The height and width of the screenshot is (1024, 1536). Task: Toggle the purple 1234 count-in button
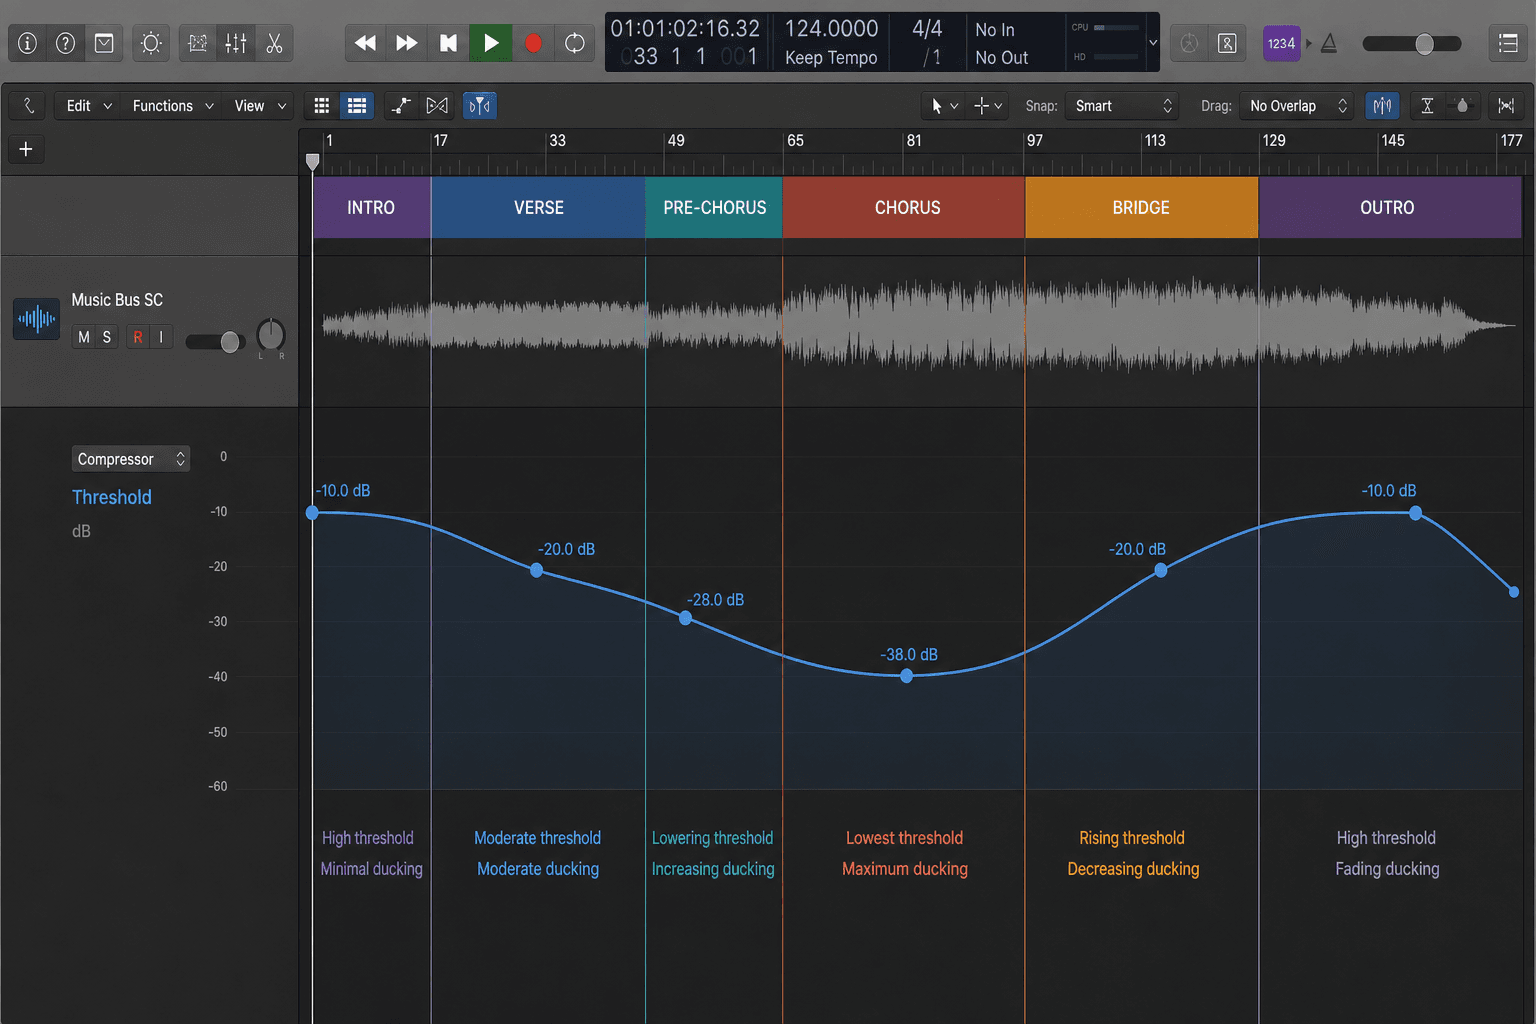[x=1281, y=43]
